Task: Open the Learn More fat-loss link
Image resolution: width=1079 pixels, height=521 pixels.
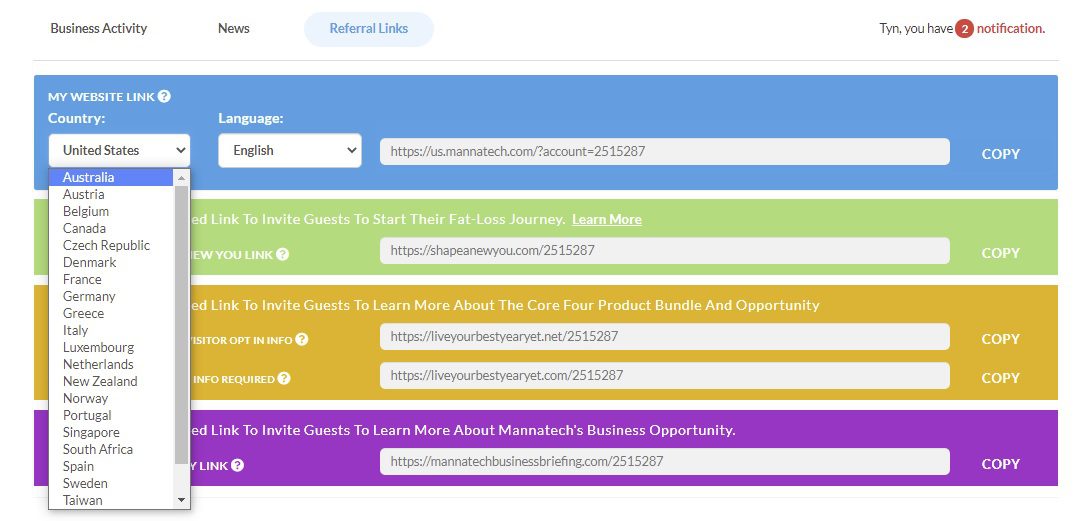Action: click(607, 220)
